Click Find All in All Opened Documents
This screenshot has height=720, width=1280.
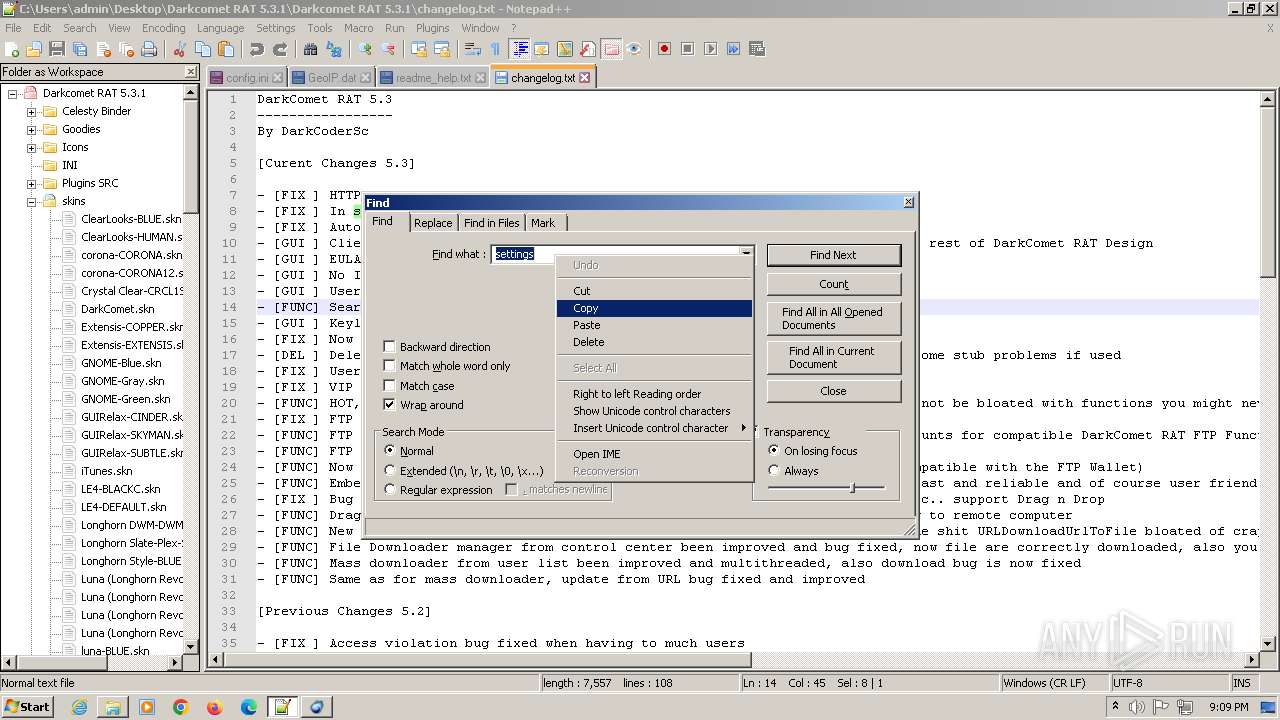pyautogui.click(x=833, y=318)
